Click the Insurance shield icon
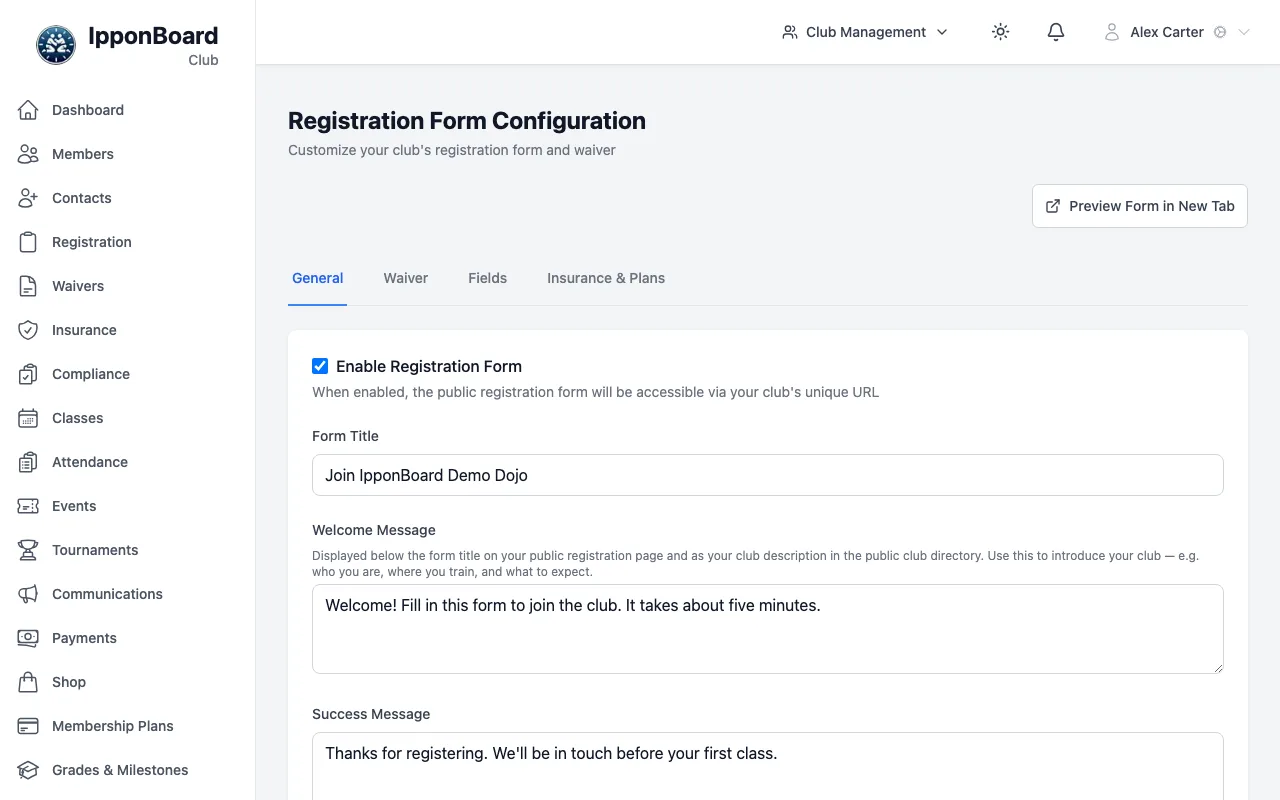Viewport: 1280px width, 800px height. pos(28,330)
